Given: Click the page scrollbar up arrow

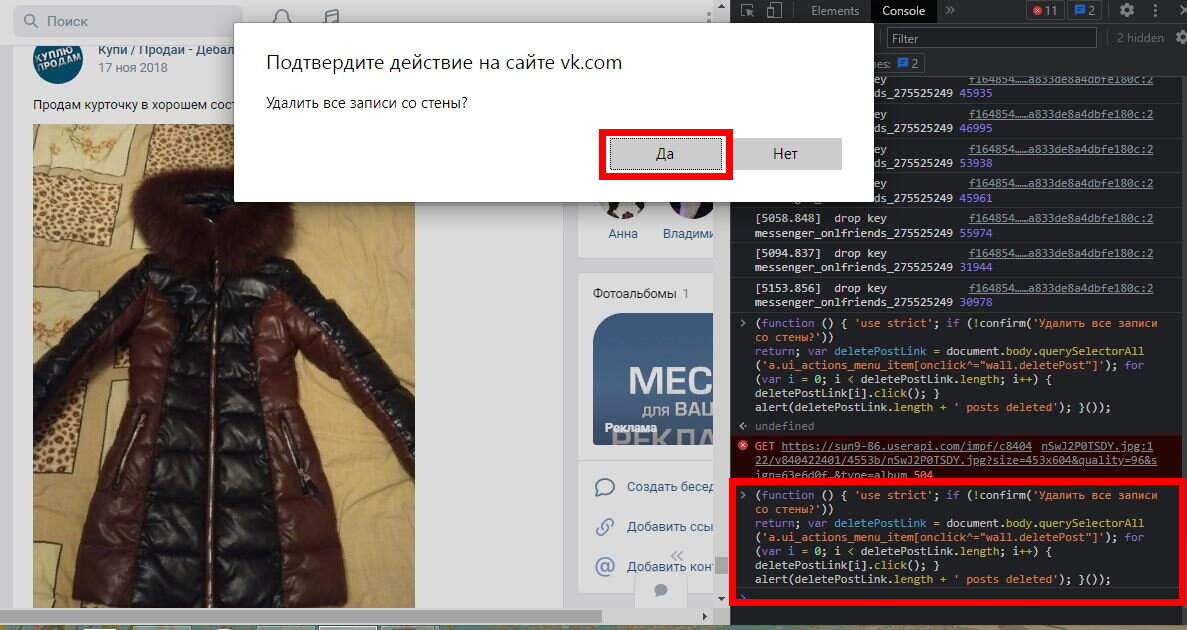Looking at the screenshot, I should click(721, 6).
